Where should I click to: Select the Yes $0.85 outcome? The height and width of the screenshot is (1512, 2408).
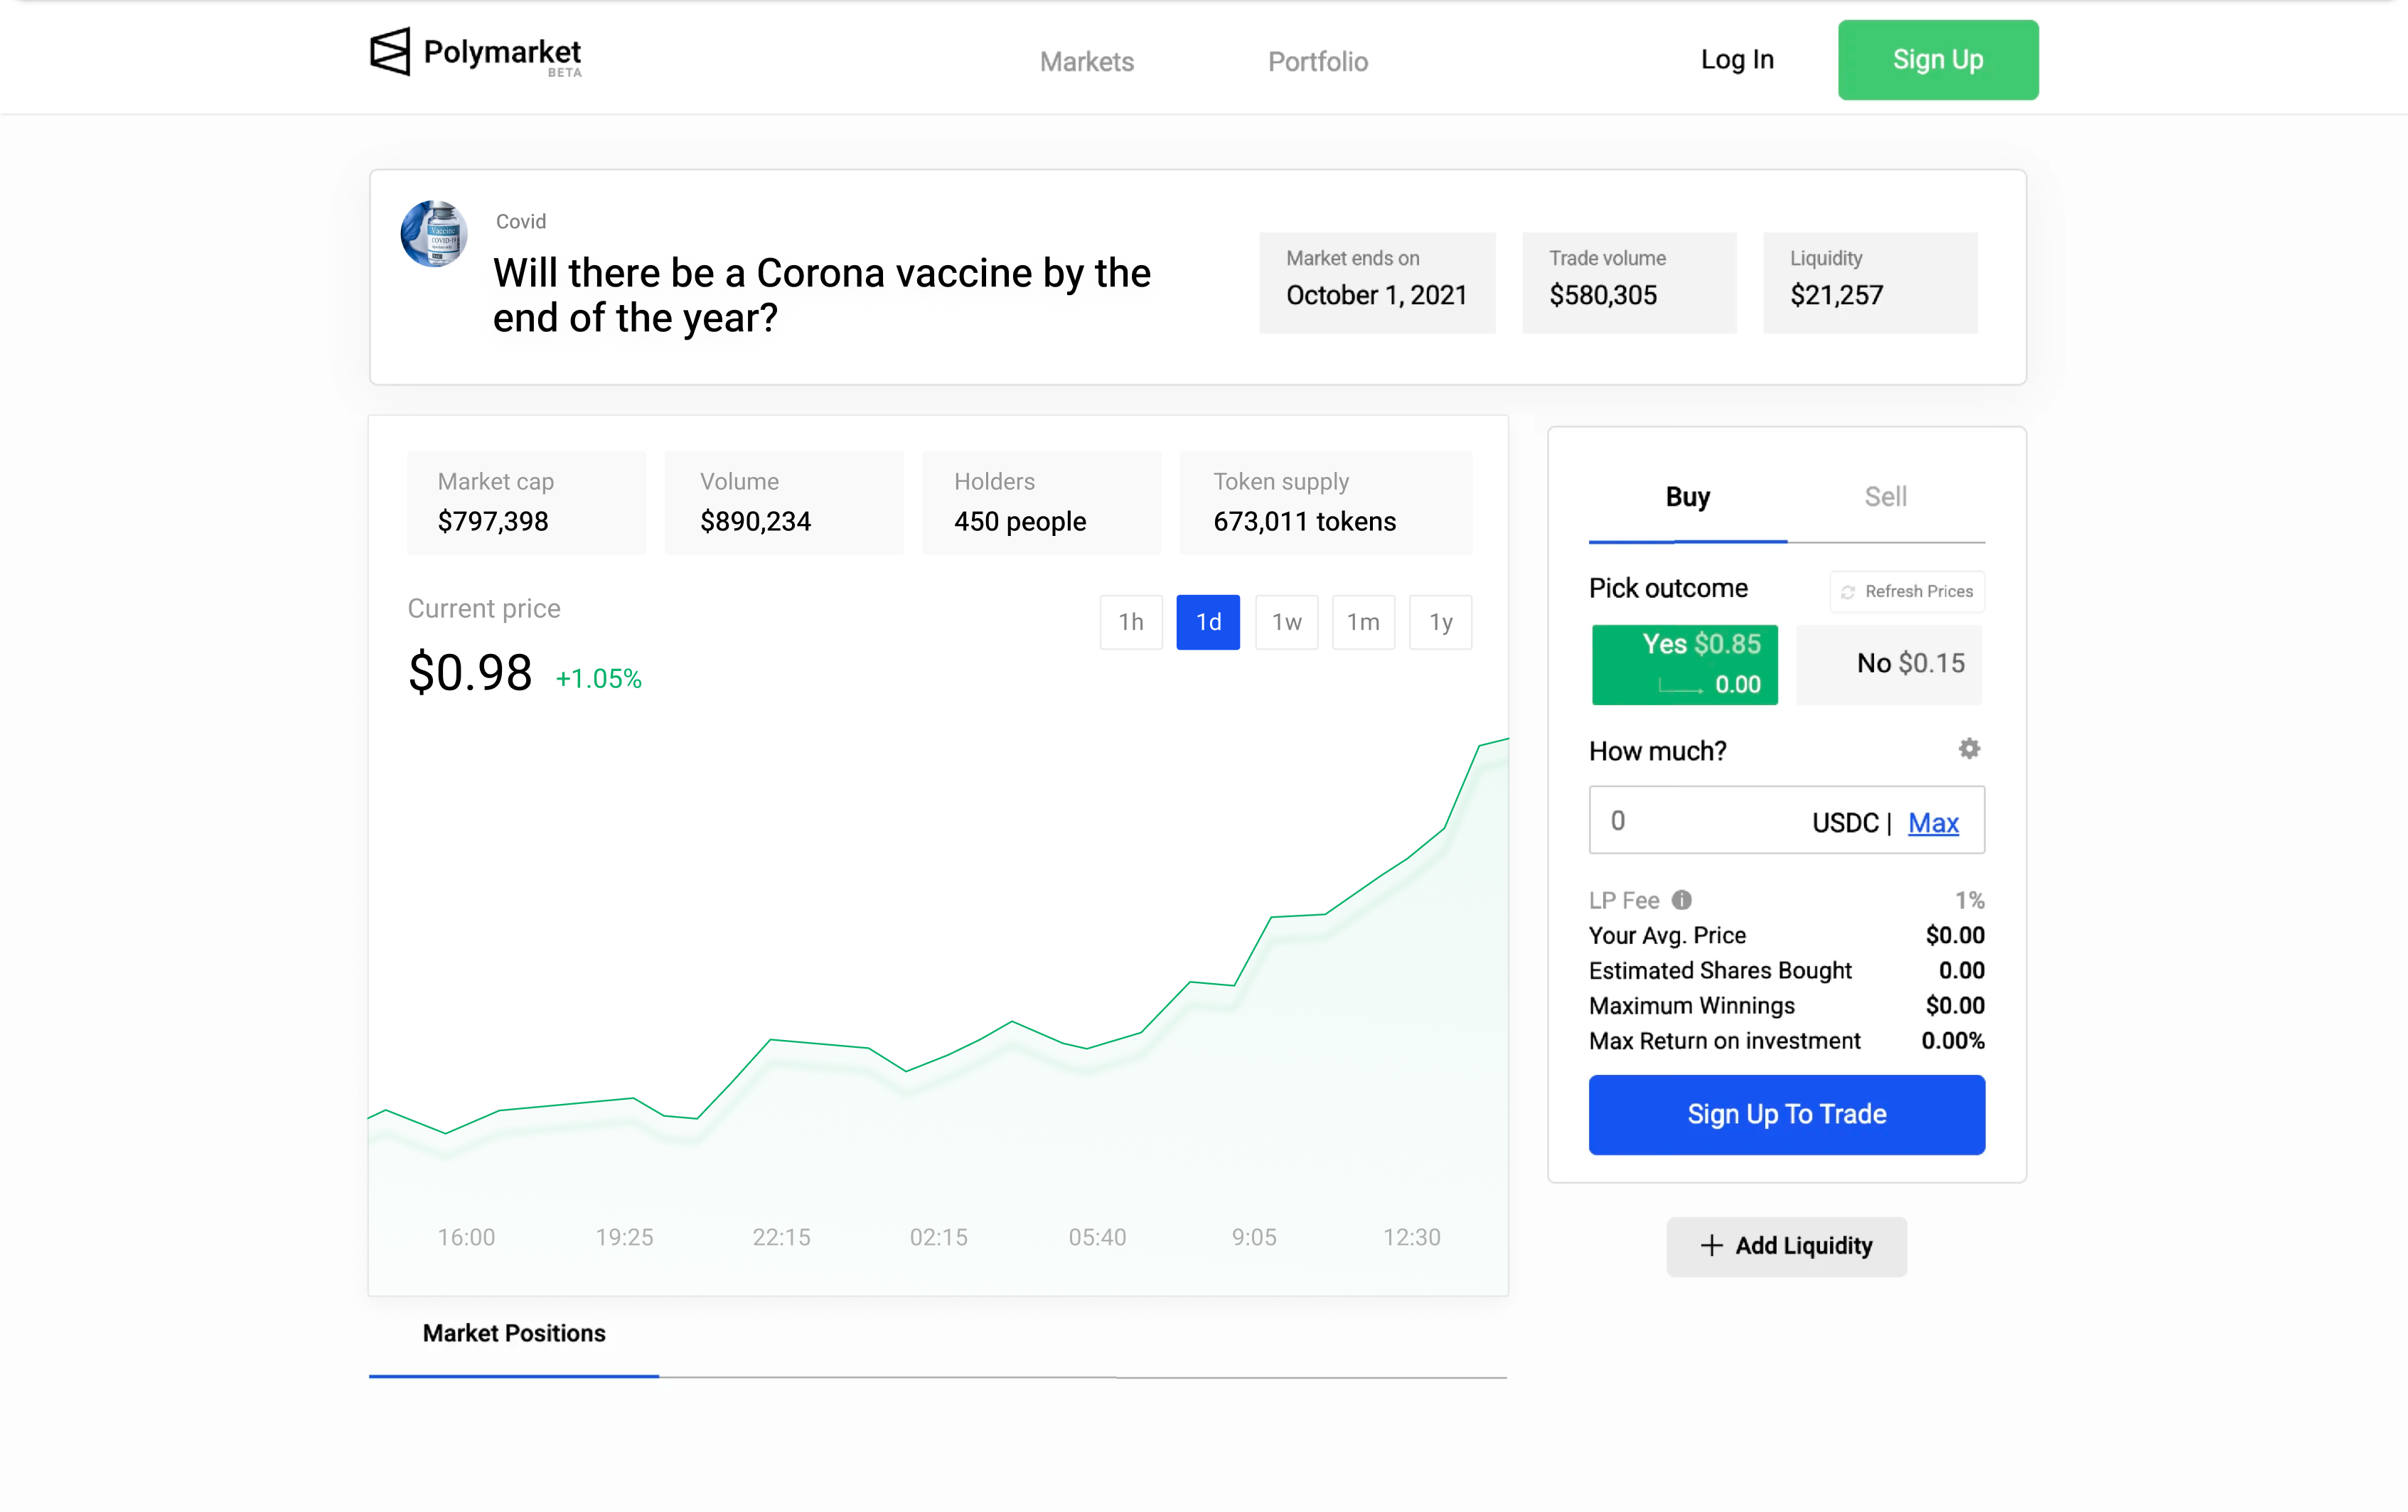tap(1684, 665)
